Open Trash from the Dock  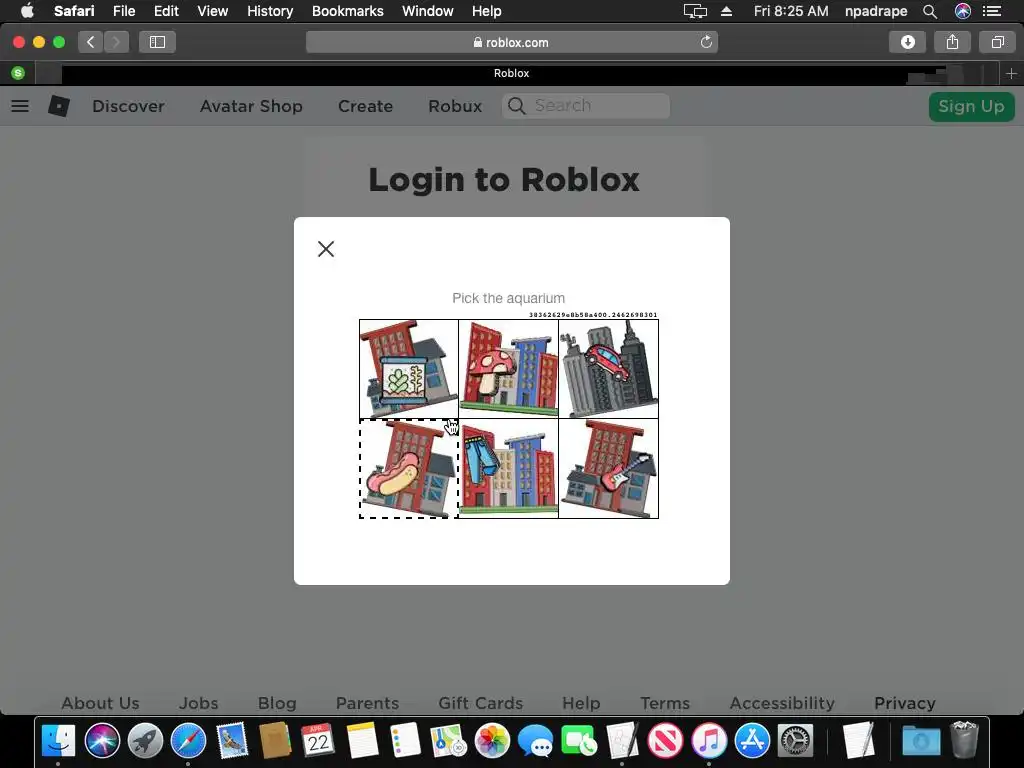tap(965, 739)
